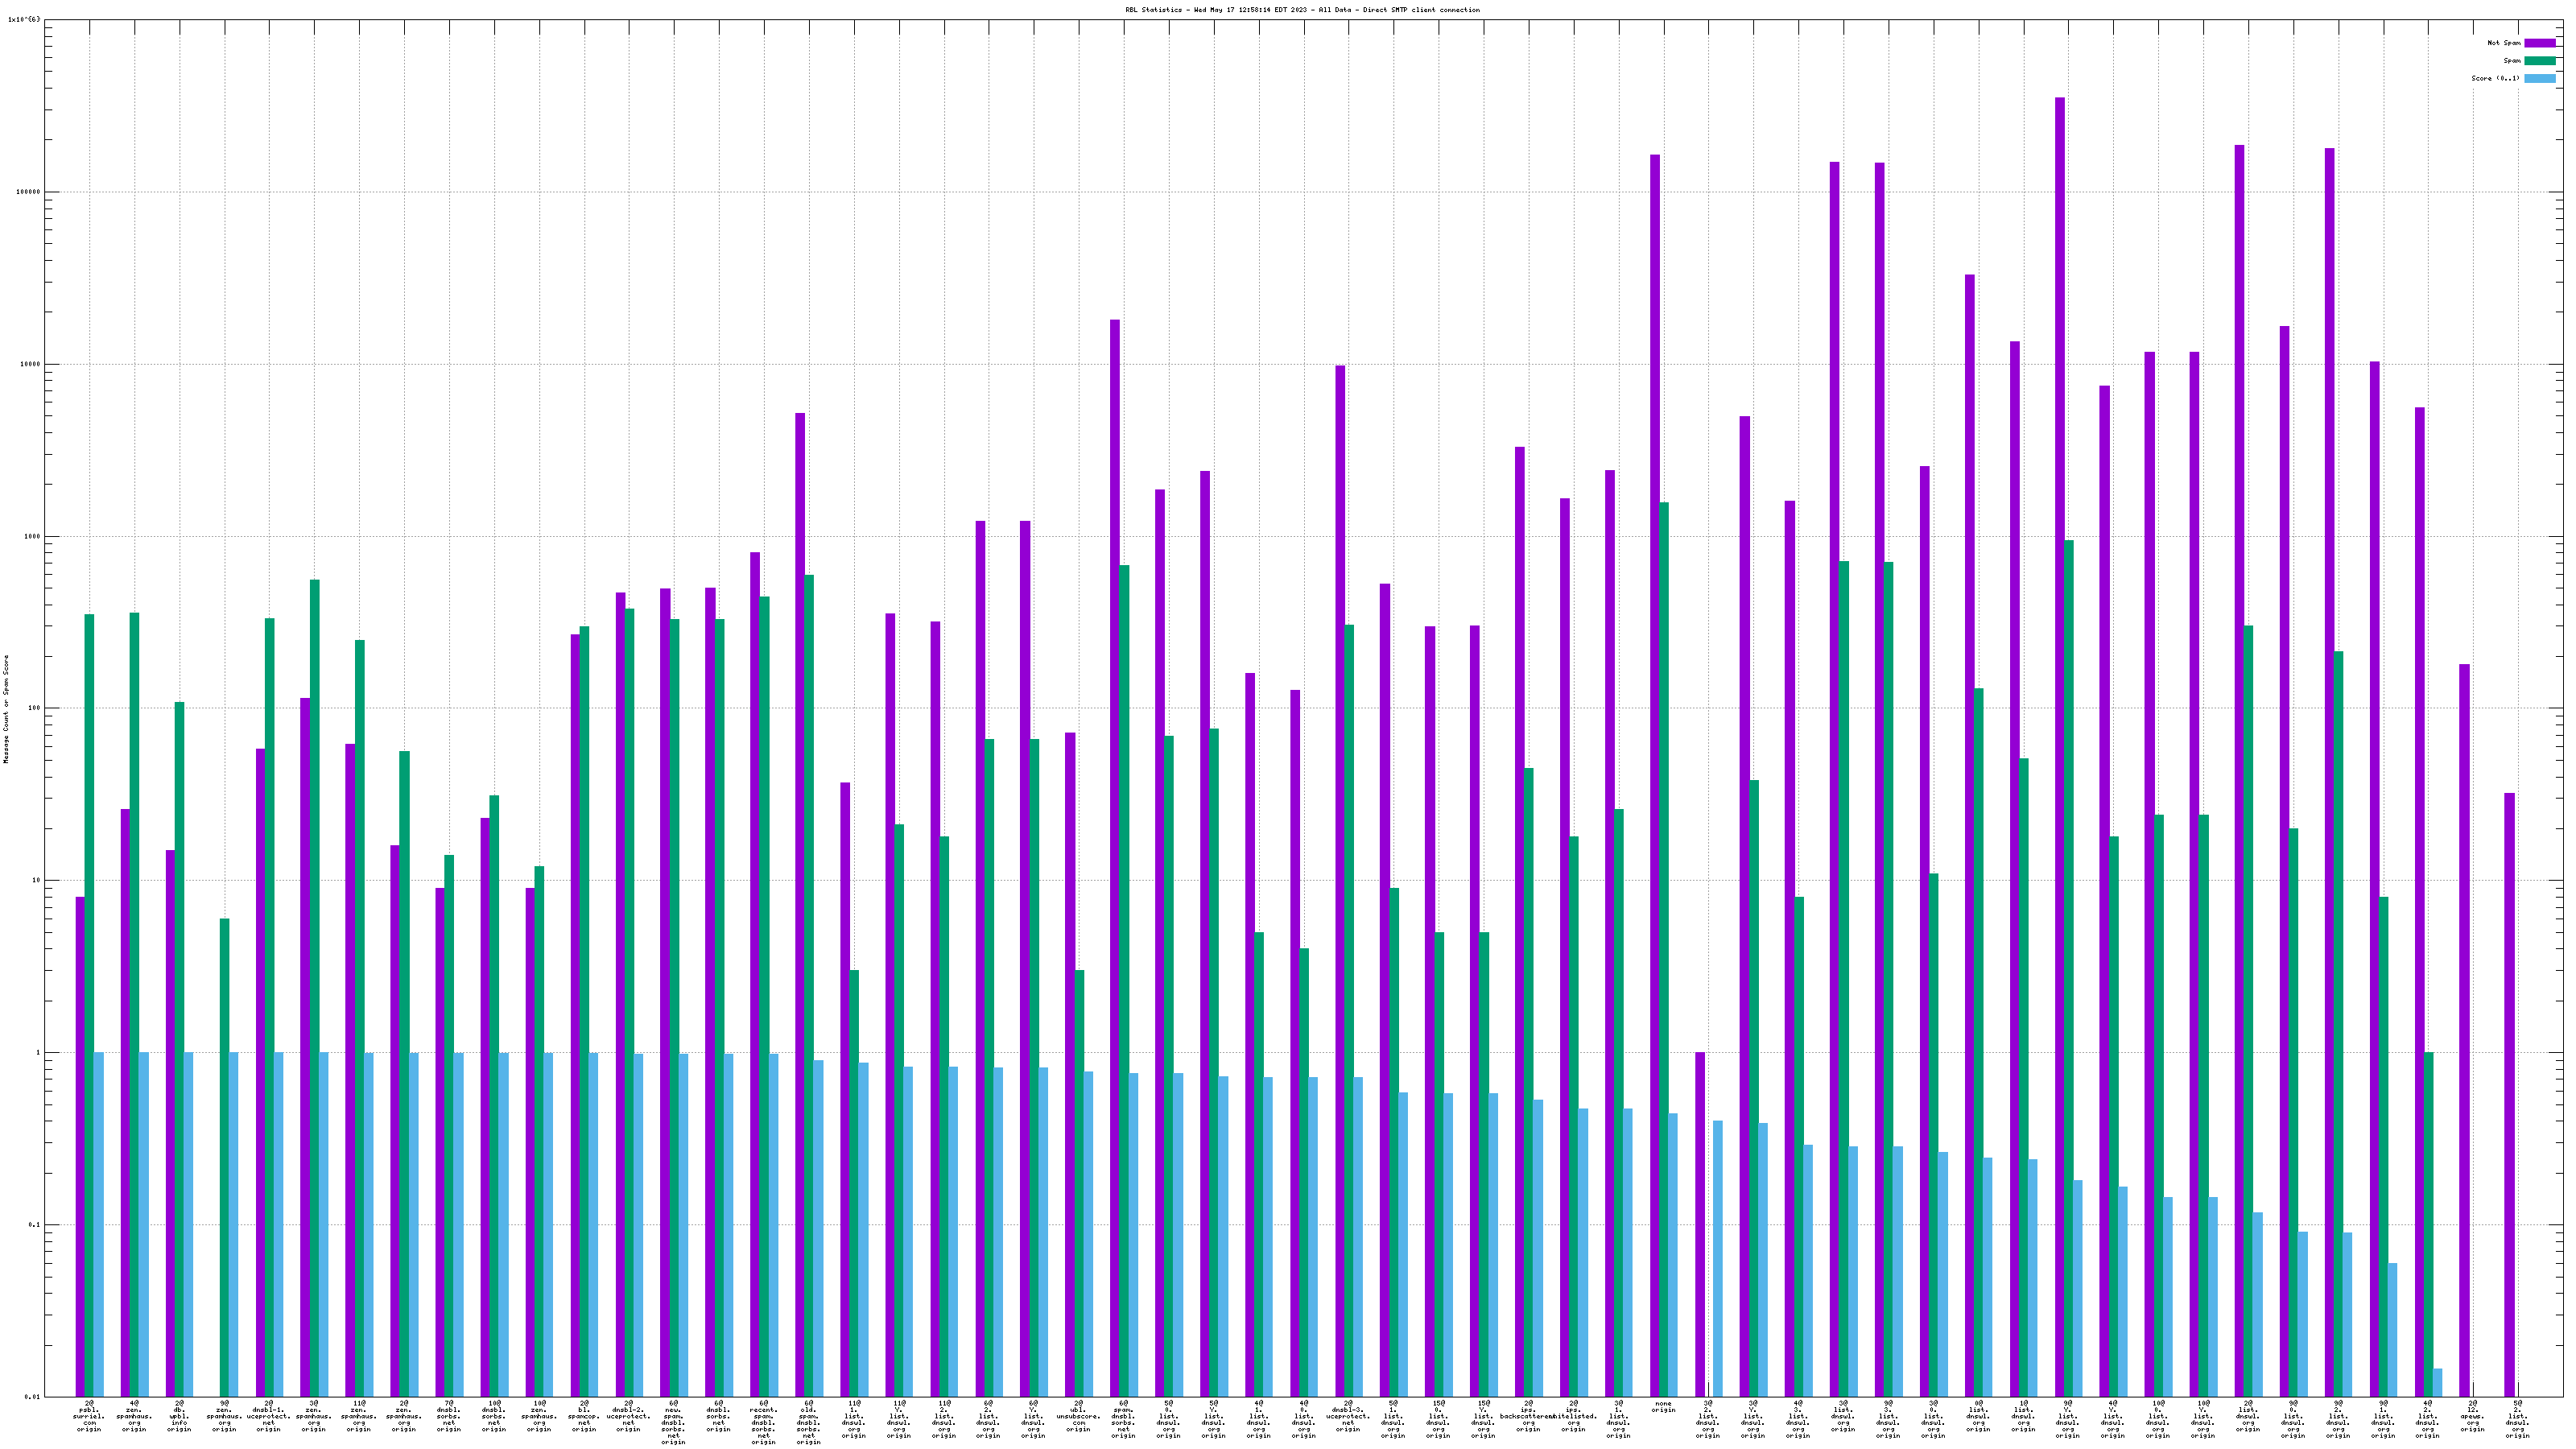Click the ubl.unsubscore.com x-axis label
Image resolution: width=2576 pixels, height=1449 pixels.
1078,1417
